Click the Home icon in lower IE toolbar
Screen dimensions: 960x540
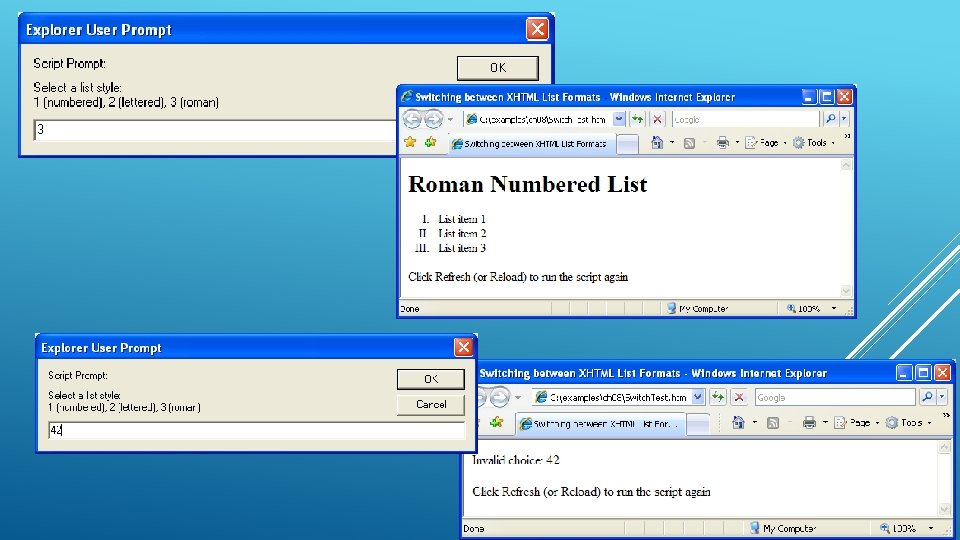click(x=738, y=422)
